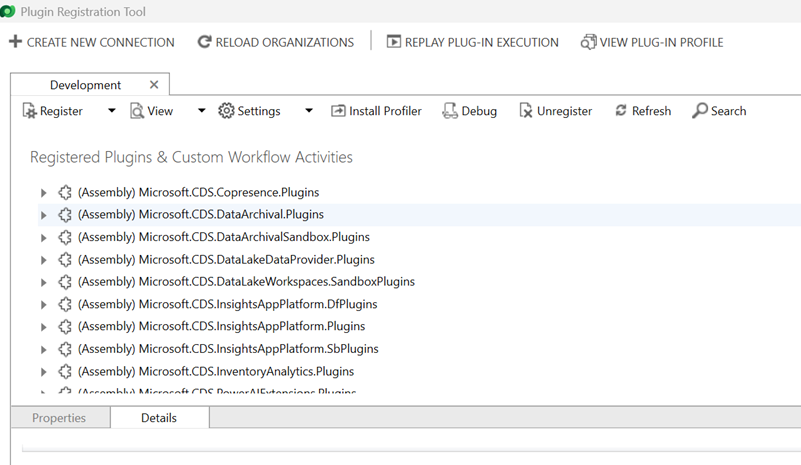Expand the InventoryAnalytics.Plugins node
Viewport: 801px width, 465px height.
pos(43,372)
